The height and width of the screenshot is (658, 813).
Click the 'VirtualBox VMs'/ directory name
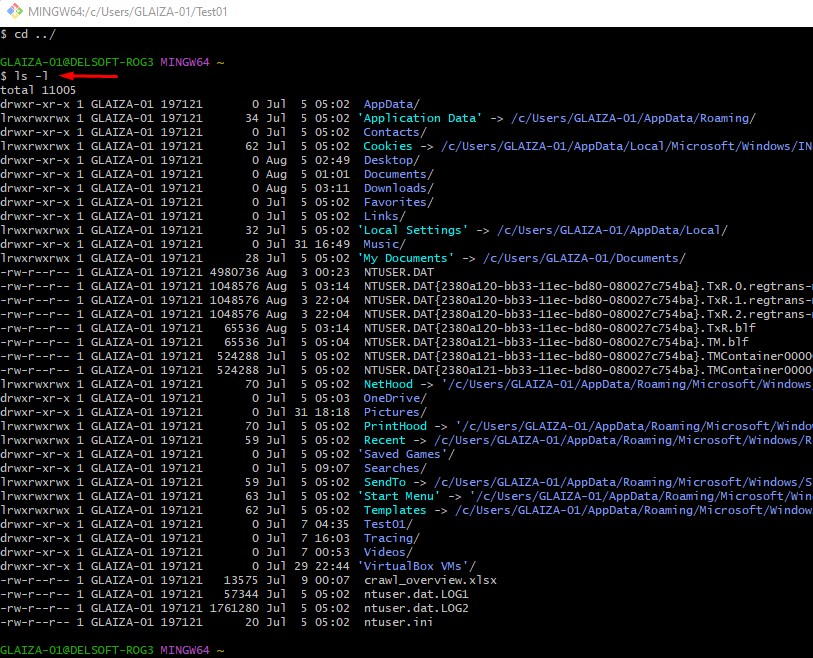pyautogui.click(x=418, y=566)
